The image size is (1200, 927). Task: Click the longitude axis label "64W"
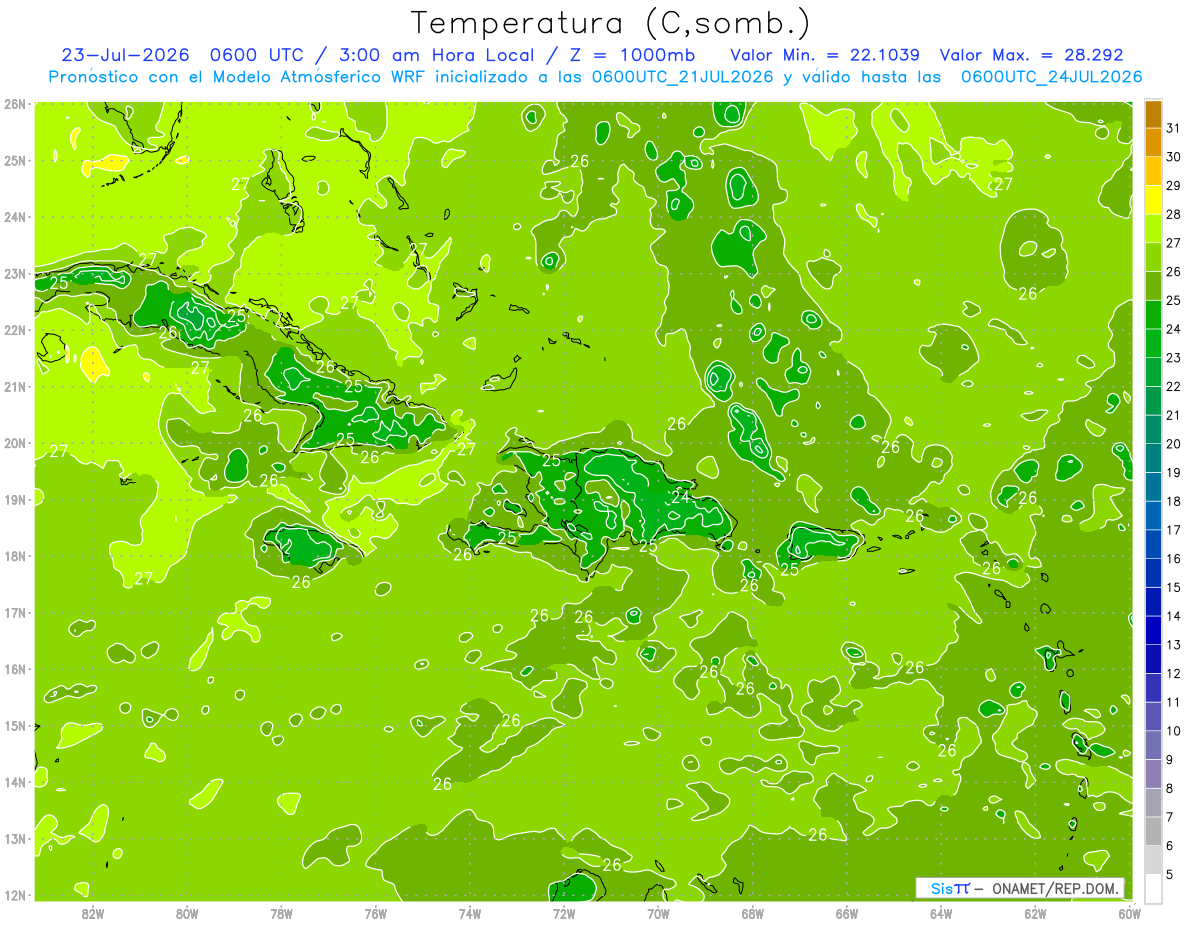(941, 912)
